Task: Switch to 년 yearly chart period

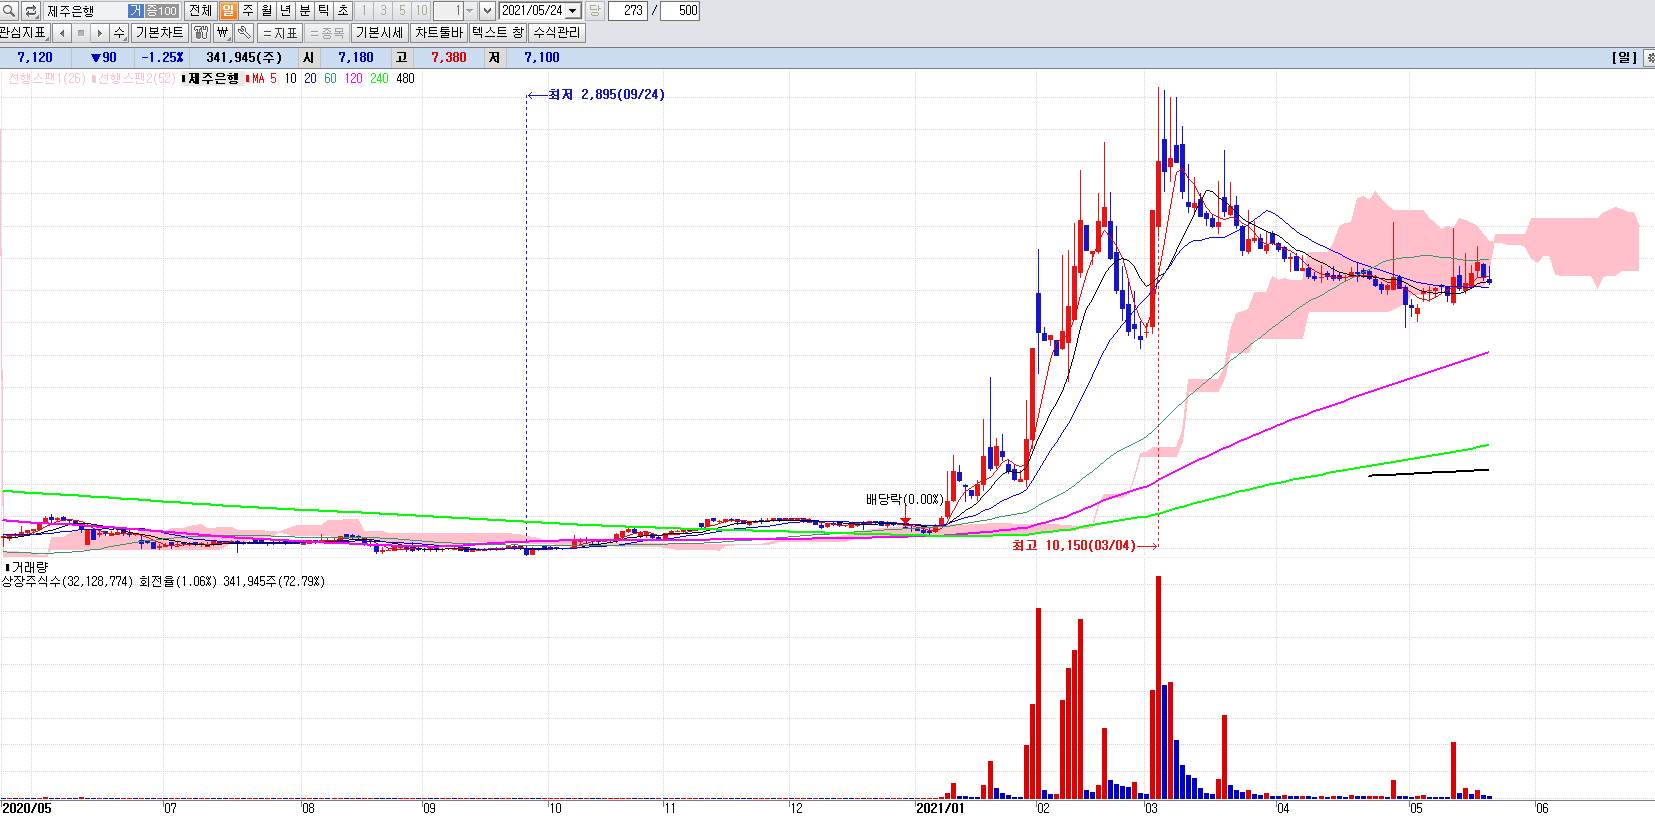Action: [x=285, y=11]
